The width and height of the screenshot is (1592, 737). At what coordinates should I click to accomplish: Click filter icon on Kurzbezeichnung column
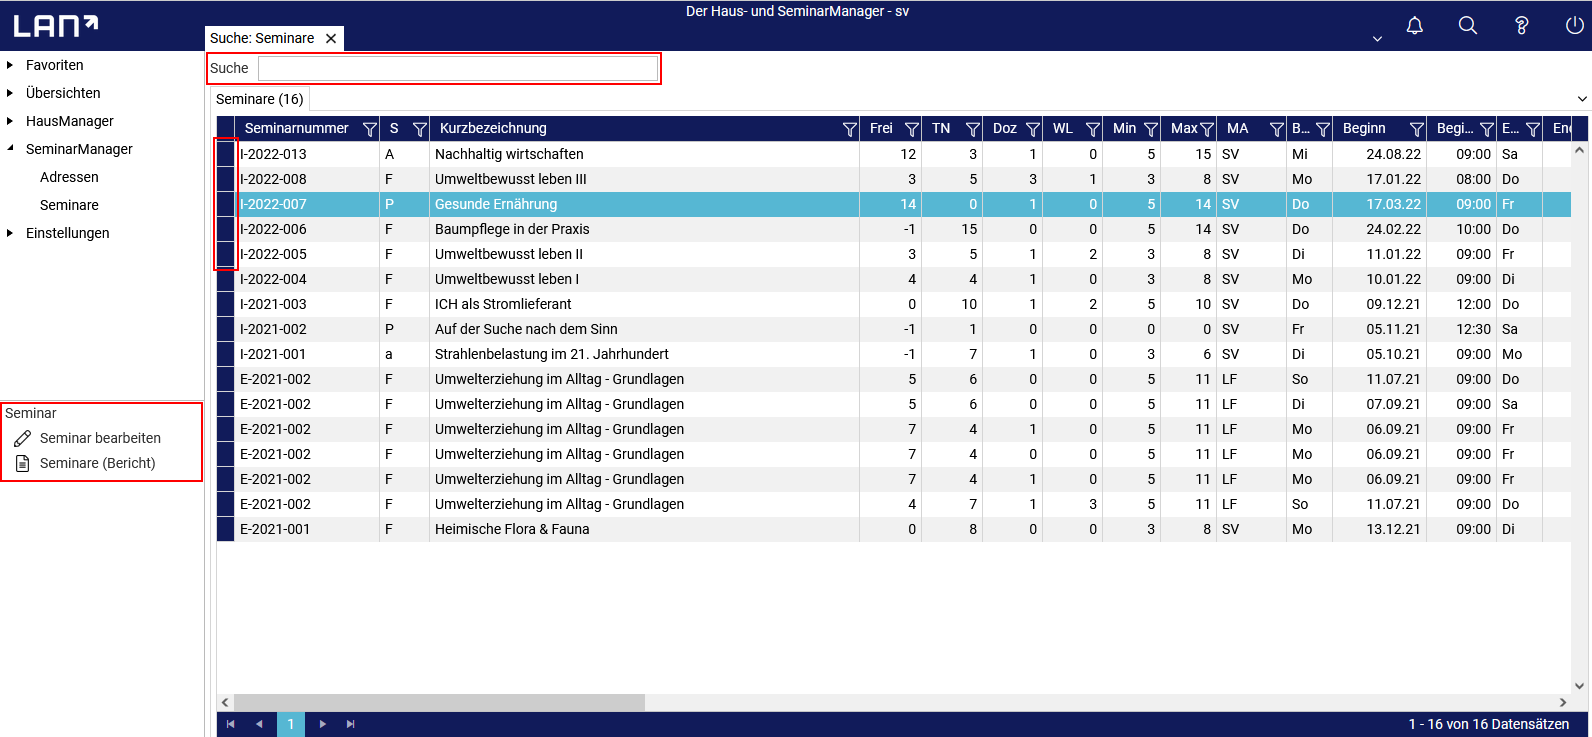(850, 129)
